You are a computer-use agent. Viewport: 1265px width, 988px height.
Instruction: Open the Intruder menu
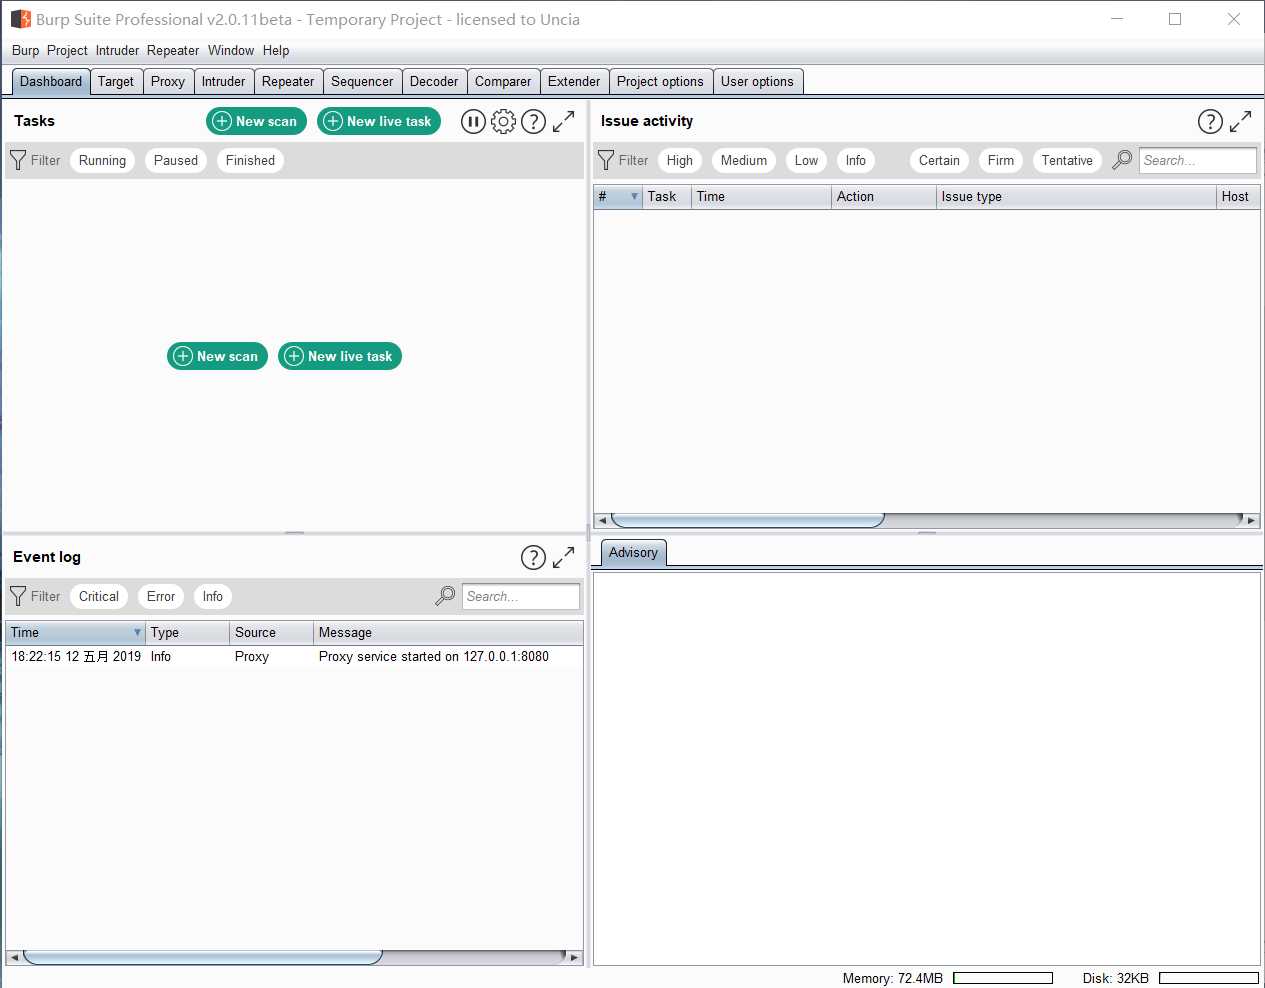(117, 50)
